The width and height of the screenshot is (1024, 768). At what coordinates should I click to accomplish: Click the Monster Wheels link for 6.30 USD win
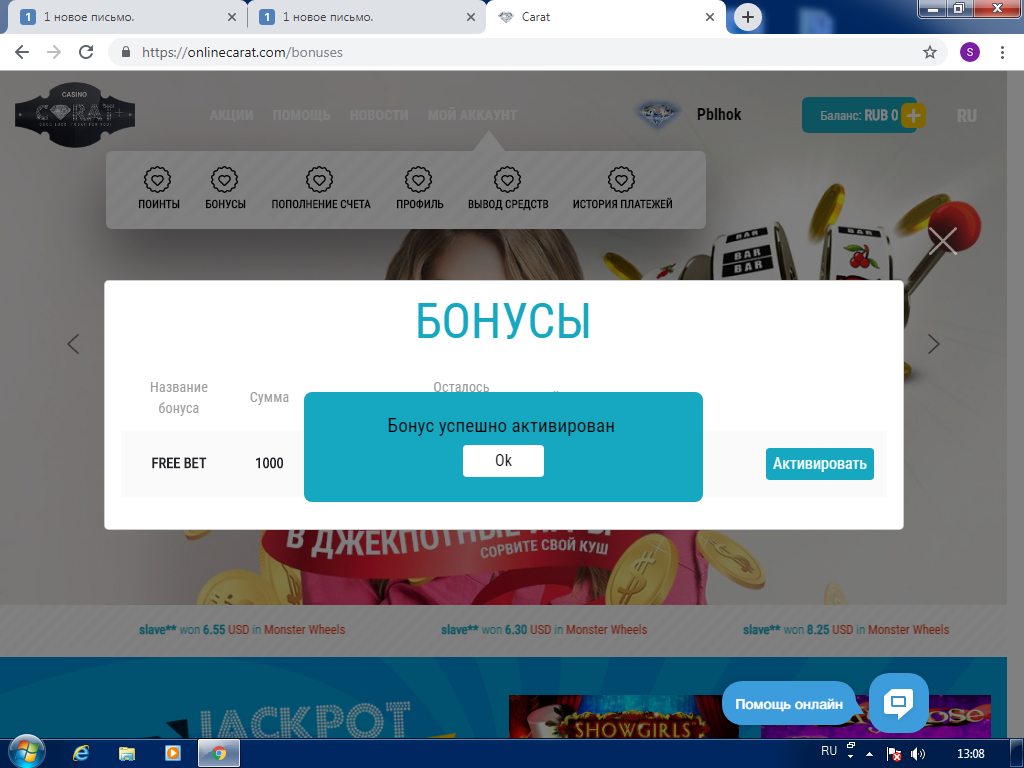click(x=606, y=630)
